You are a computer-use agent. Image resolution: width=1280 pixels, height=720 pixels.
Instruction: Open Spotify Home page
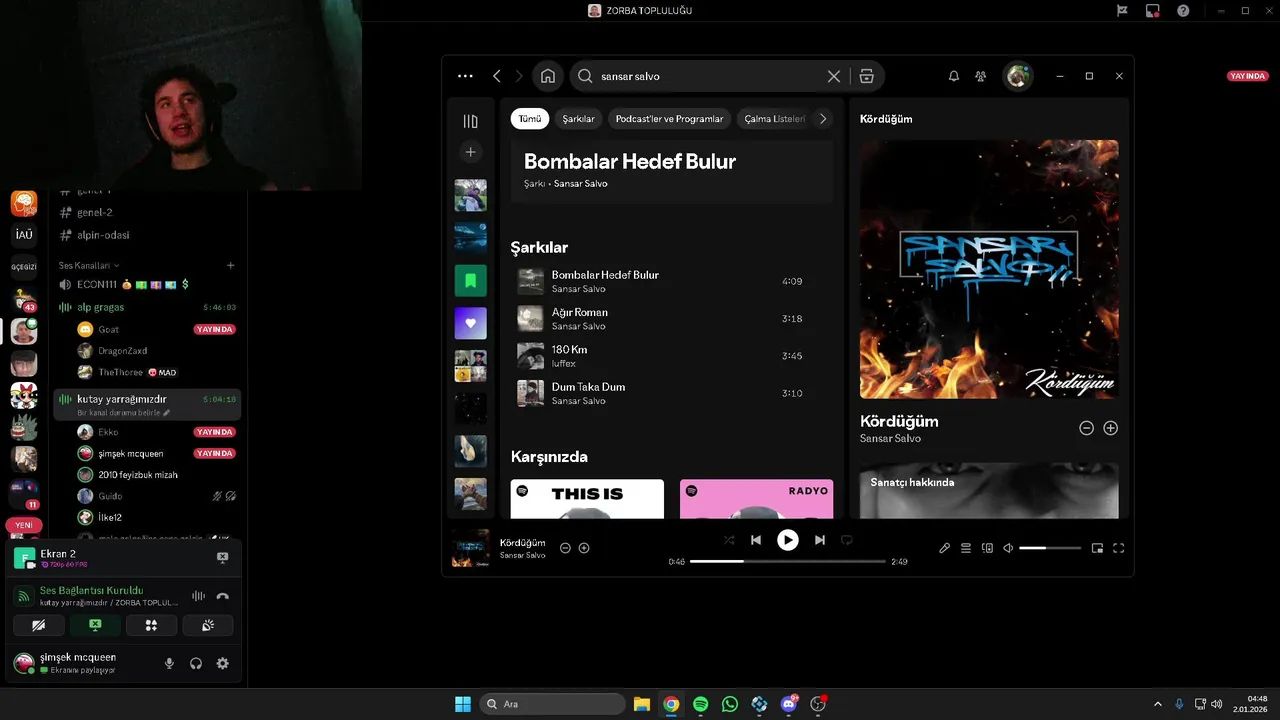coord(548,76)
